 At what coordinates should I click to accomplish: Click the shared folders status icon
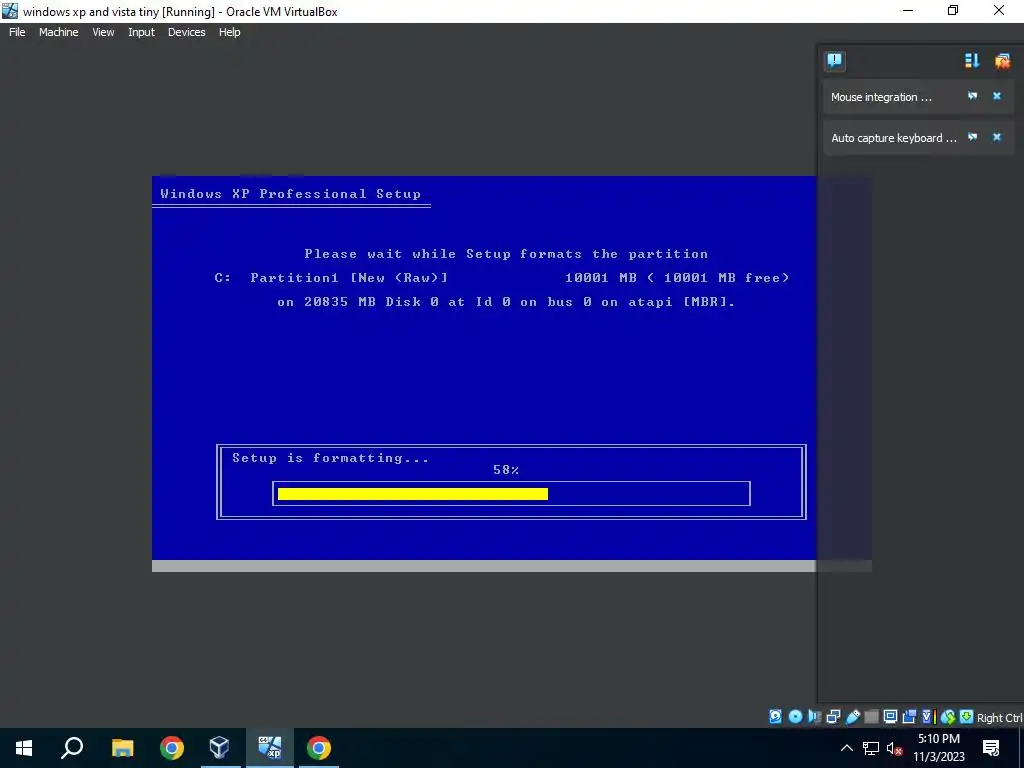871,716
